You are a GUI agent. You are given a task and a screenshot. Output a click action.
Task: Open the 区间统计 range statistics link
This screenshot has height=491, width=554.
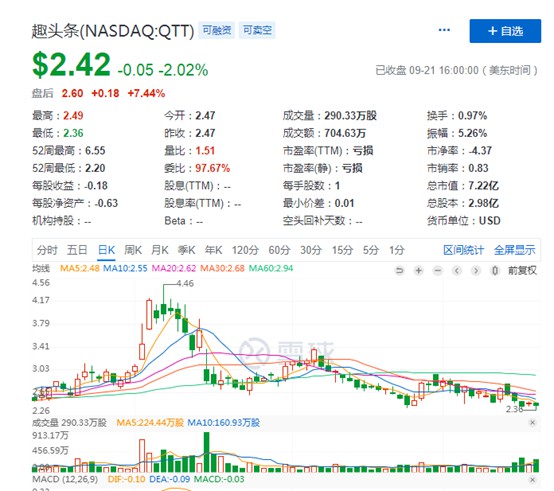(x=464, y=250)
